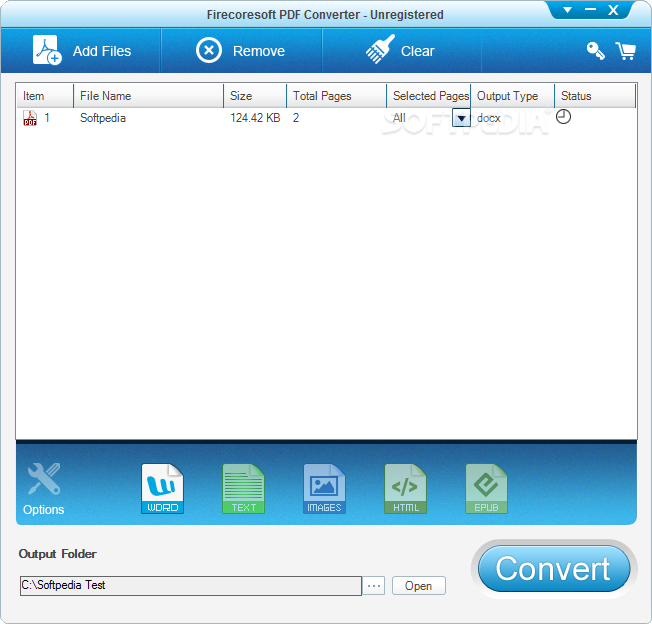Select HTML output format
Screen dimensions: 652x624
coord(405,489)
